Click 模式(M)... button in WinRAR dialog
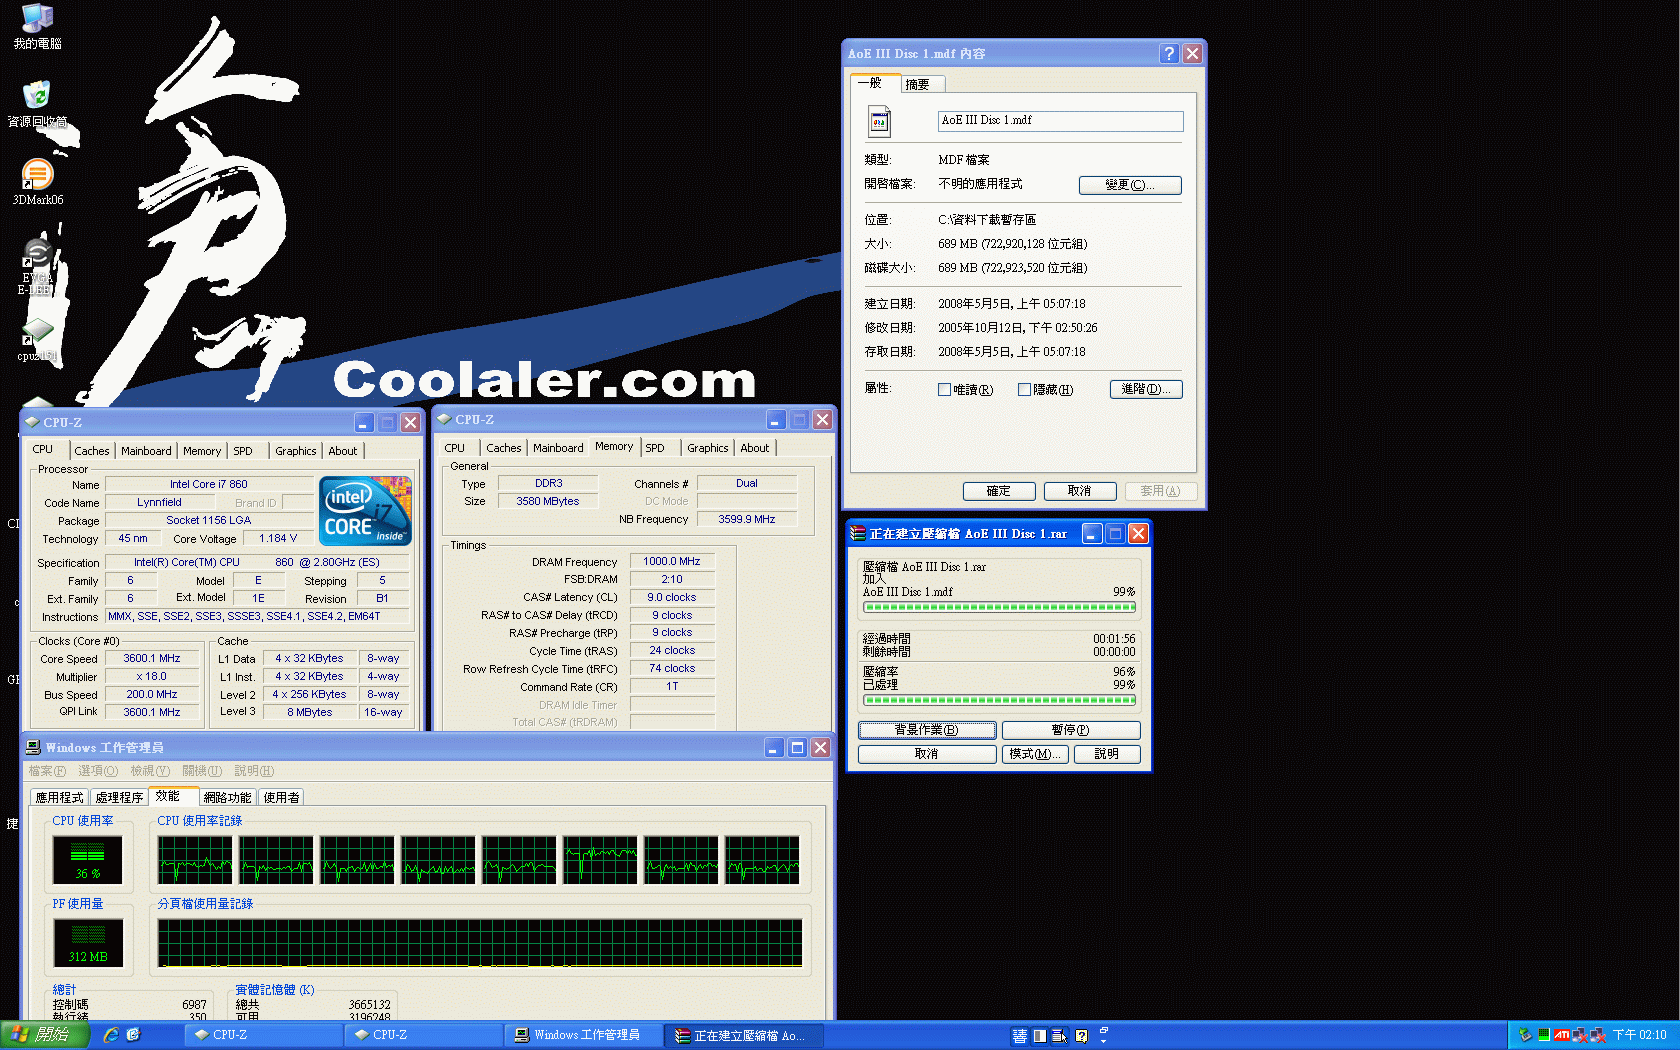 [1035, 754]
